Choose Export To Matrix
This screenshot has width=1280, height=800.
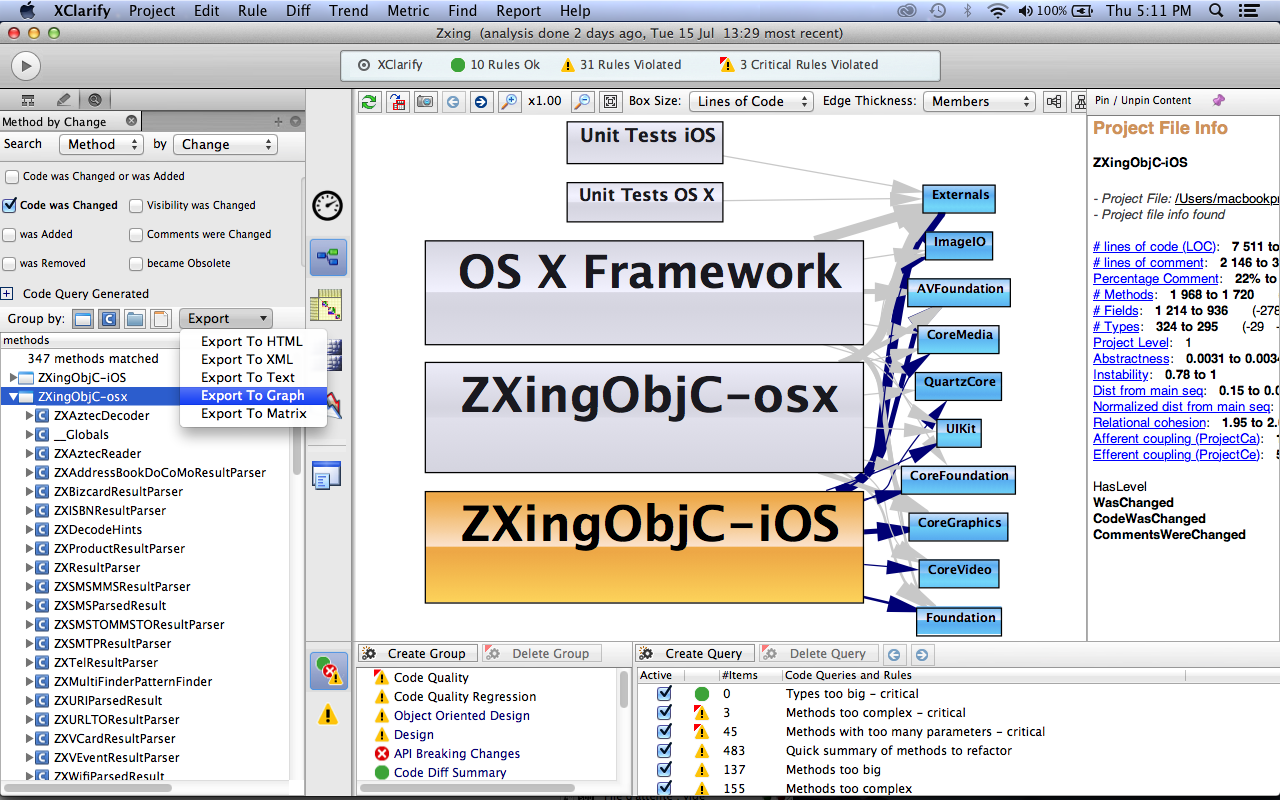click(253, 413)
